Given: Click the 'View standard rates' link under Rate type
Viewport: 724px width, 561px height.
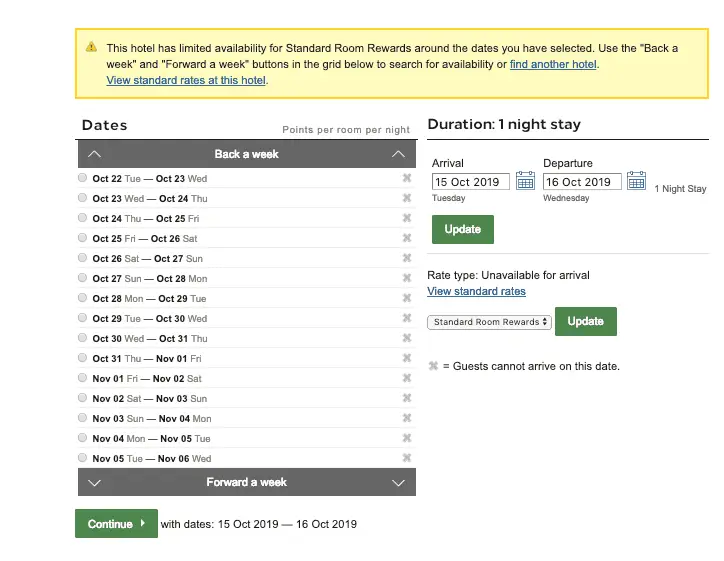Looking at the screenshot, I should coord(476,291).
